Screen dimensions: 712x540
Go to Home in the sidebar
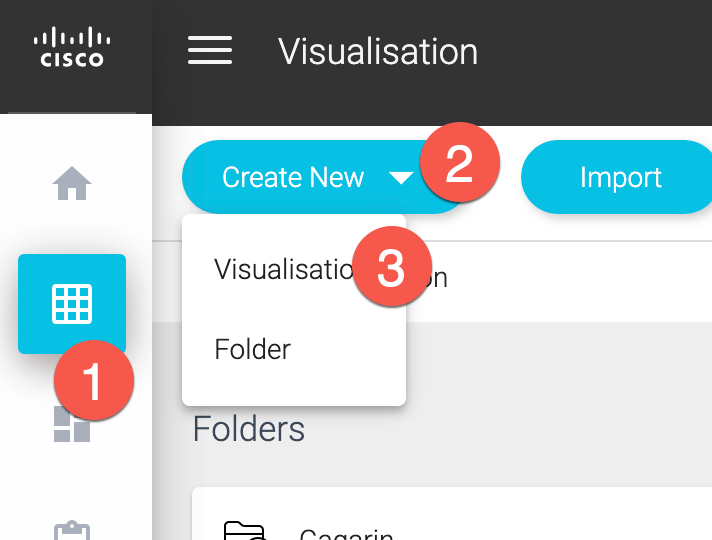coord(72,184)
